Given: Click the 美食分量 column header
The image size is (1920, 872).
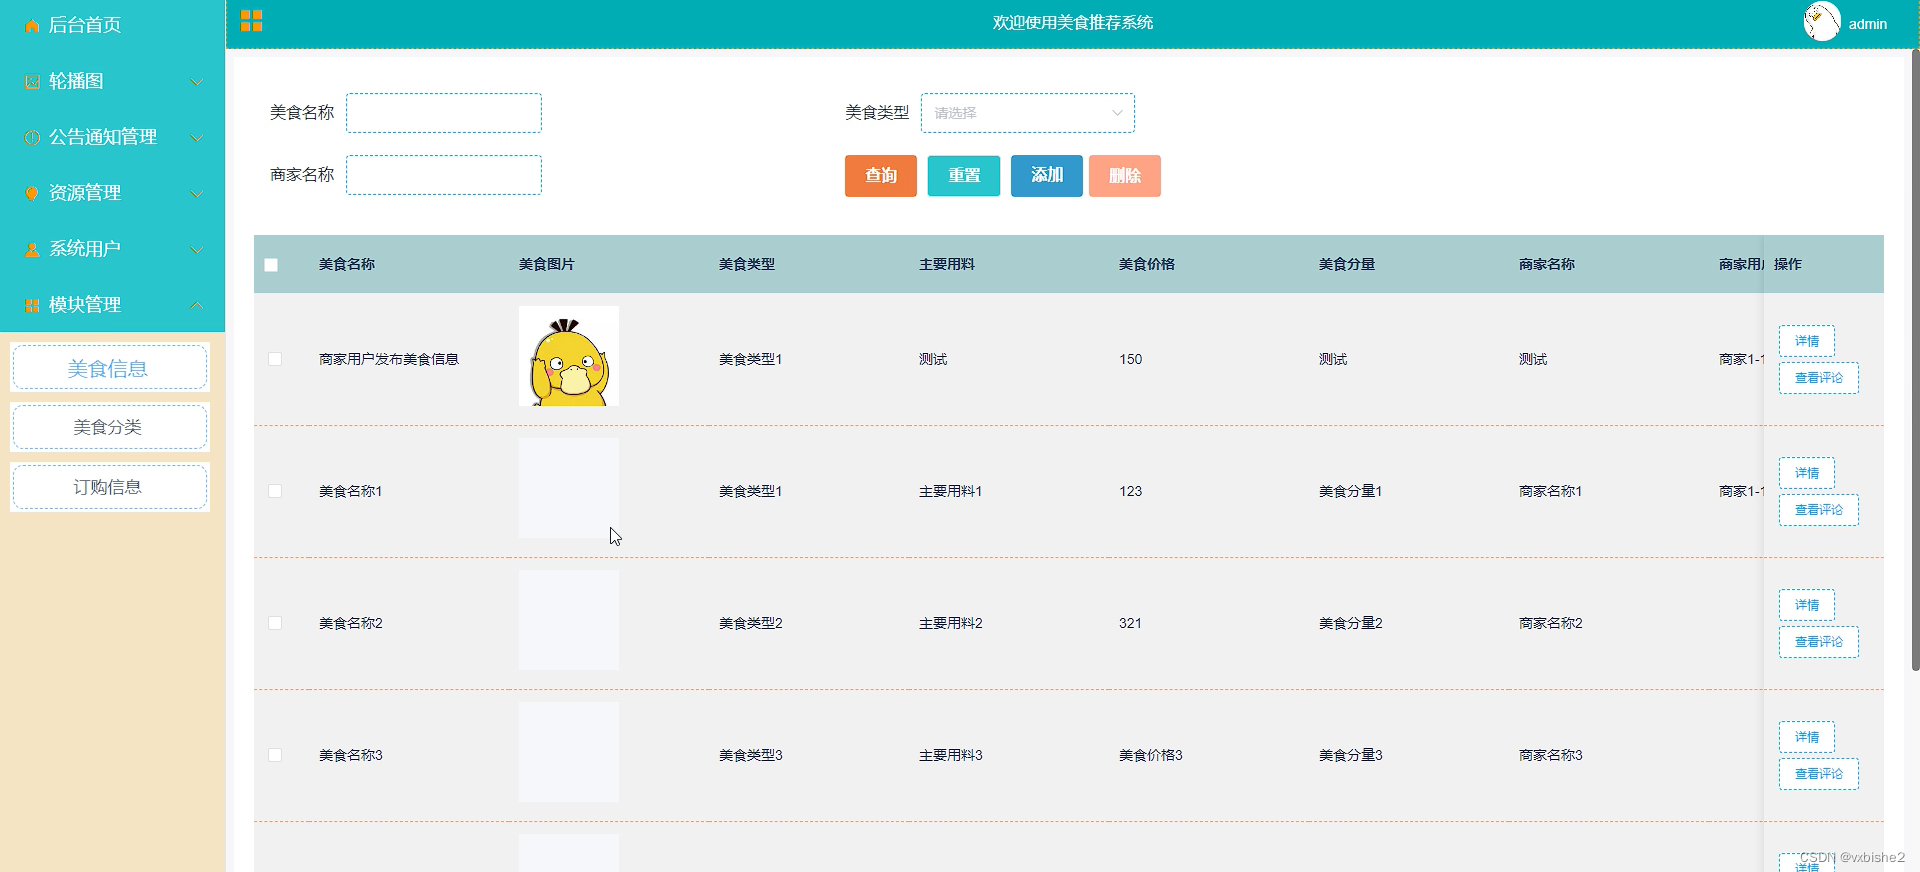Looking at the screenshot, I should [x=1347, y=264].
